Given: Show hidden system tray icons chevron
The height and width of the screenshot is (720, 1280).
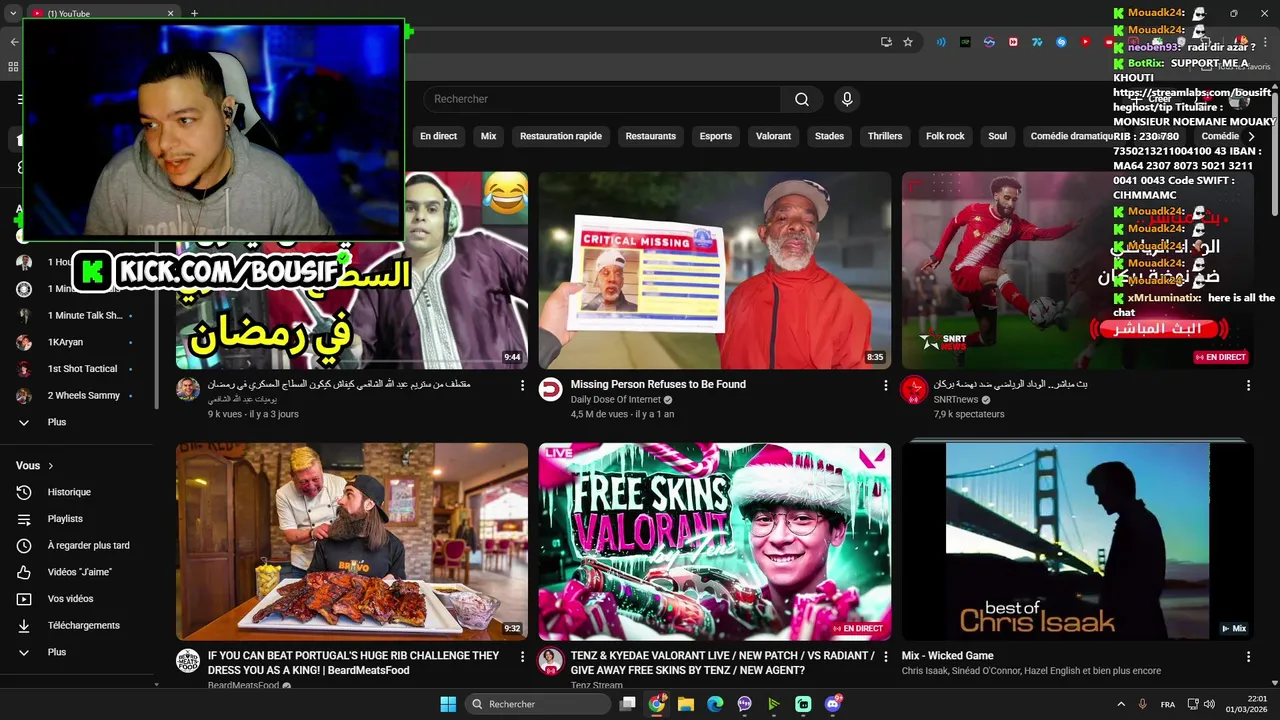Looking at the screenshot, I should [1121, 704].
